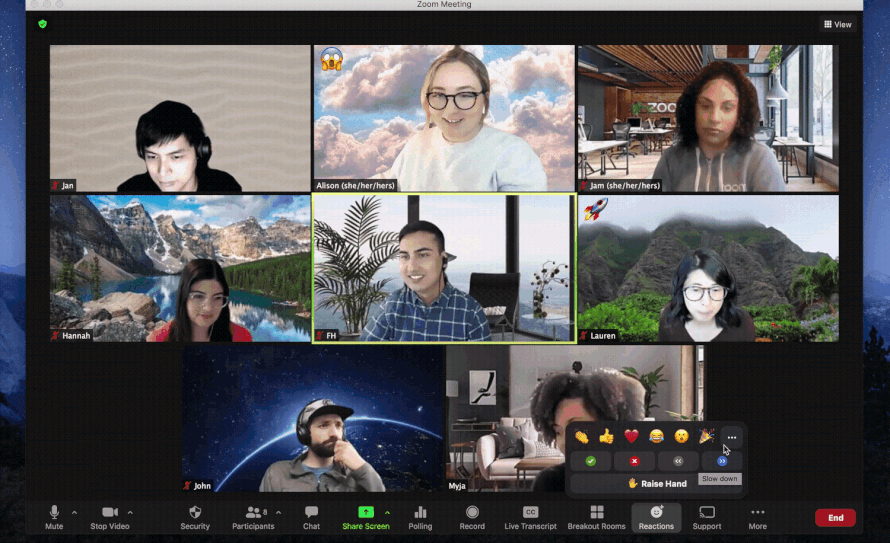Click the Jam (she/her/hers) name label
890x543 pixels.
[x=620, y=186]
